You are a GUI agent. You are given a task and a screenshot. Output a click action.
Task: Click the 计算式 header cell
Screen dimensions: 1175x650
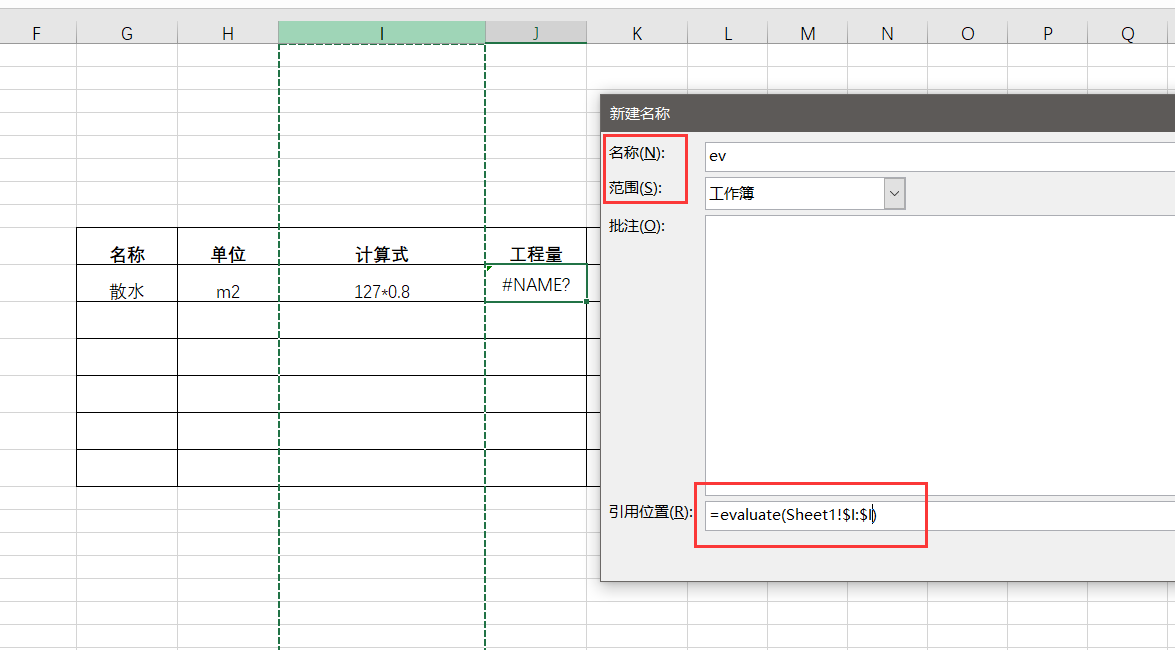point(382,255)
